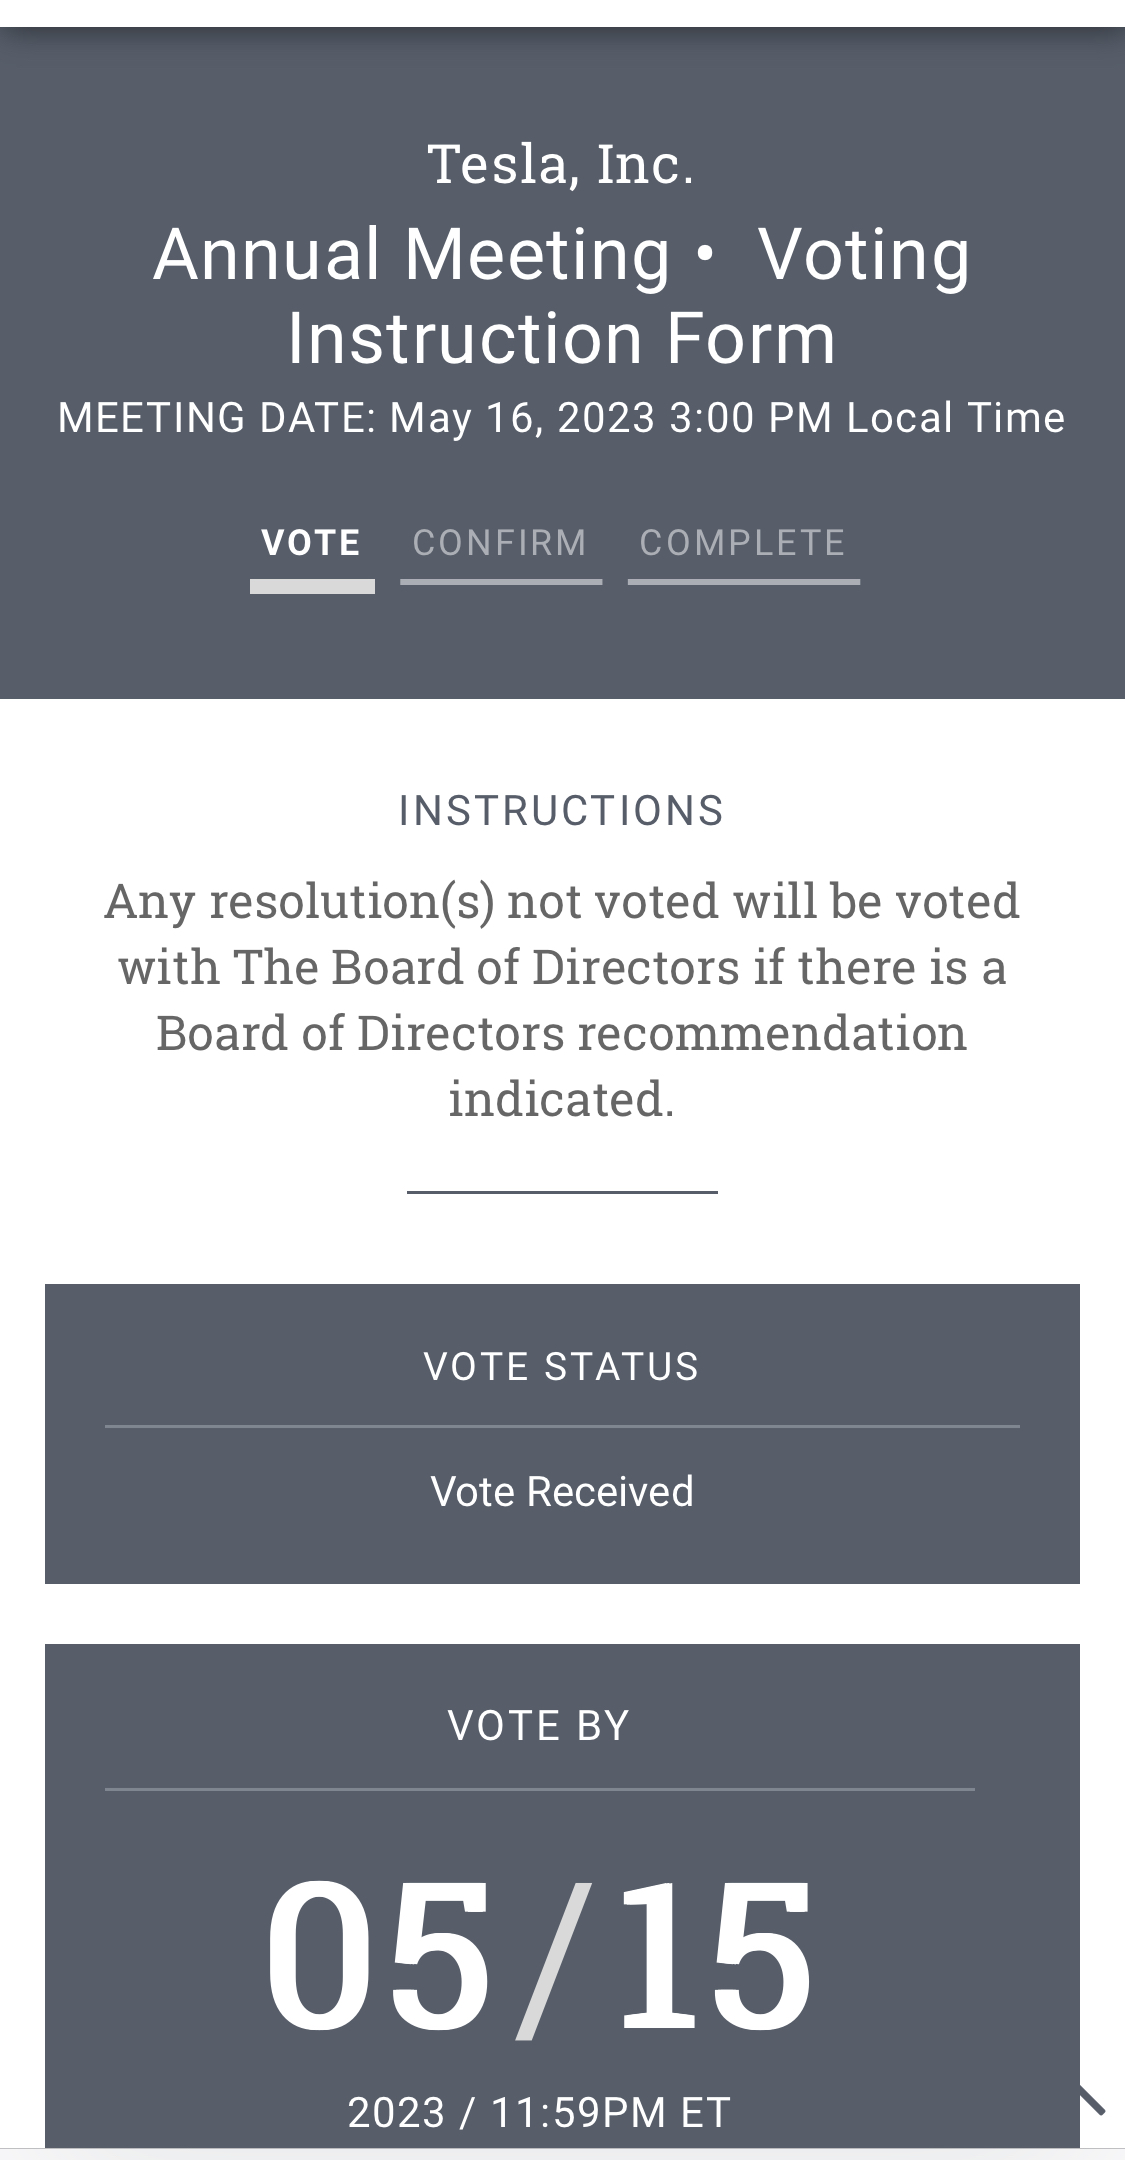The image size is (1125, 2160).
Task: Tap the VOTE STATUS panel header
Action: [x=562, y=1367]
